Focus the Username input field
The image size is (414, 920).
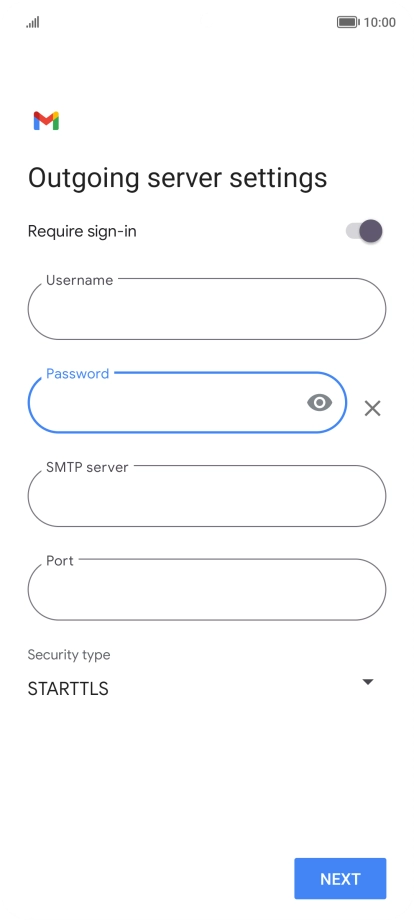(x=207, y=309)
